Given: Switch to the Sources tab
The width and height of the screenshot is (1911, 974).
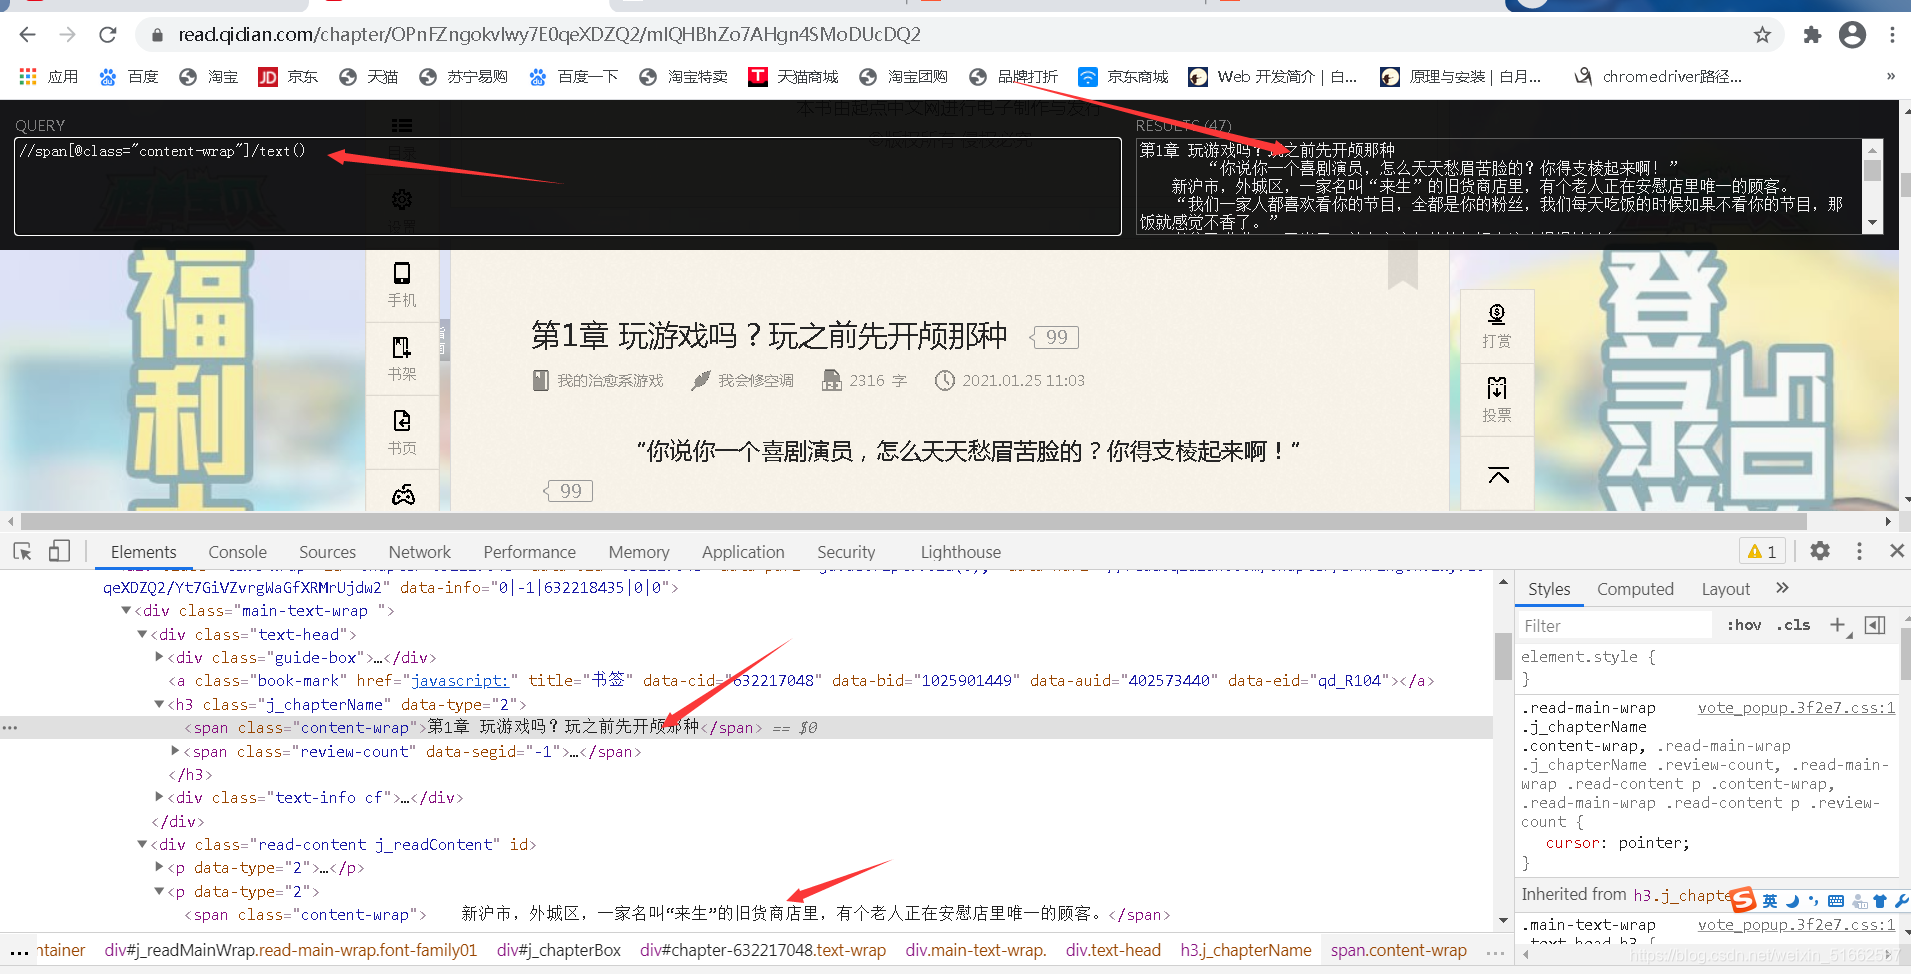Looking at the screenshot, I should pos(327,552).
